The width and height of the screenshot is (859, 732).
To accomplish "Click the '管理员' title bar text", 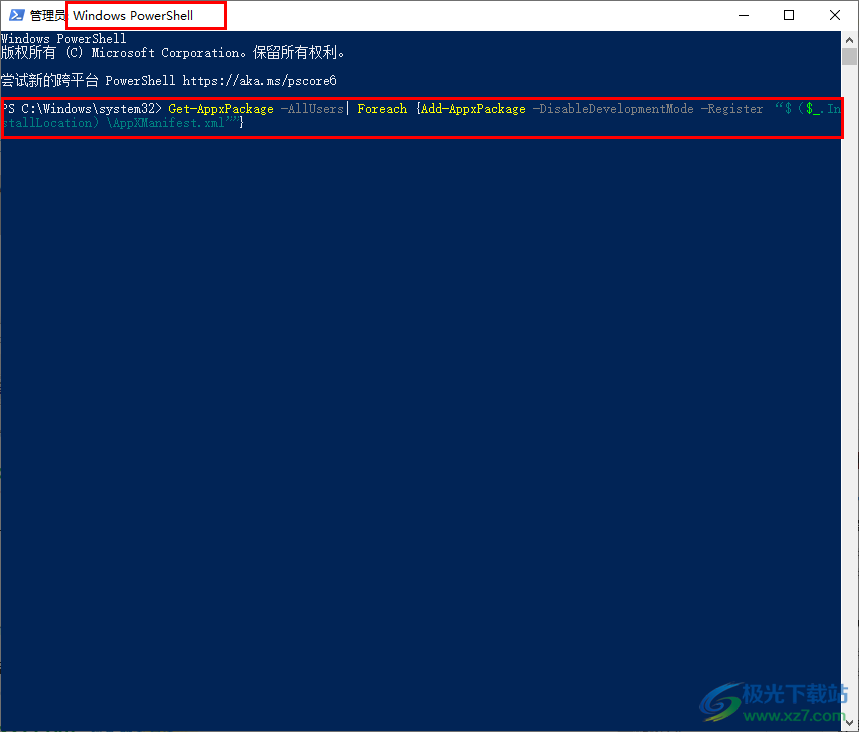I will [x=47, y=15].
